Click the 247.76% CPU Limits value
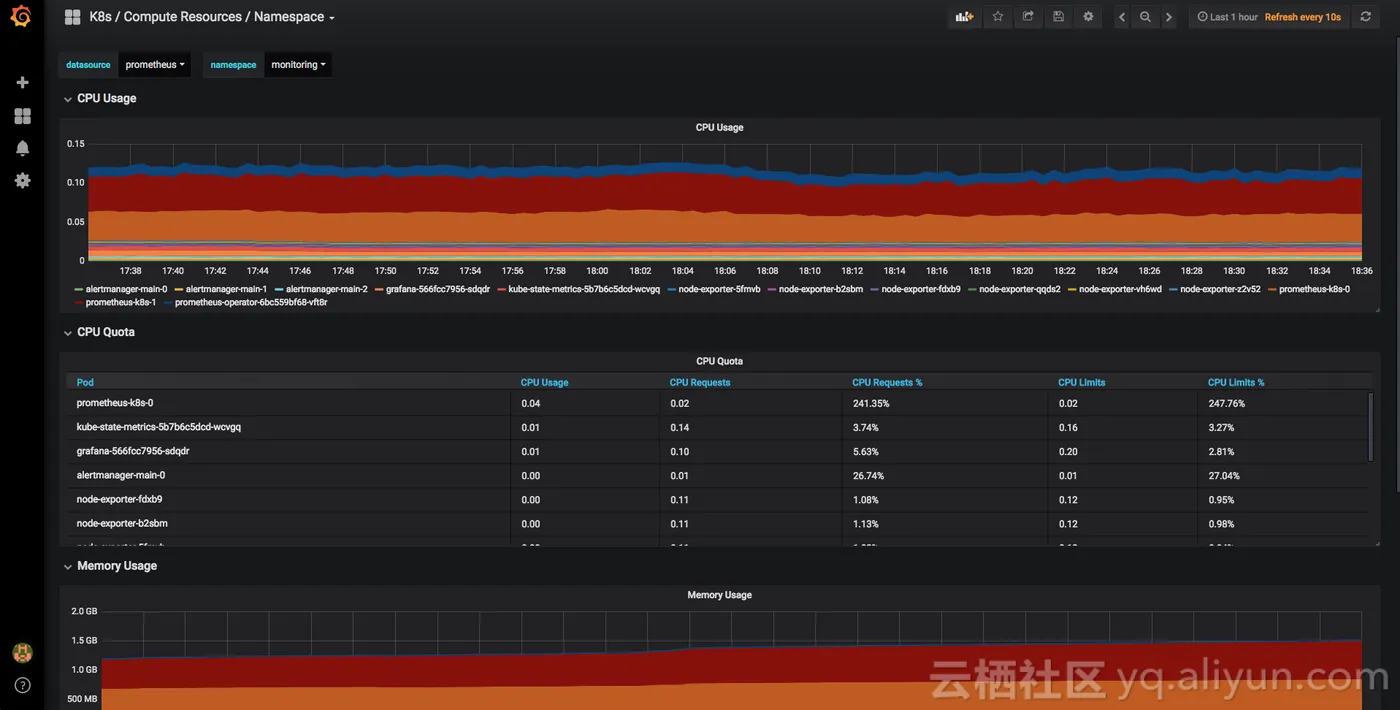This screenshot has width=1400, height=710. pyautogui.click(x=1227, y=403)
